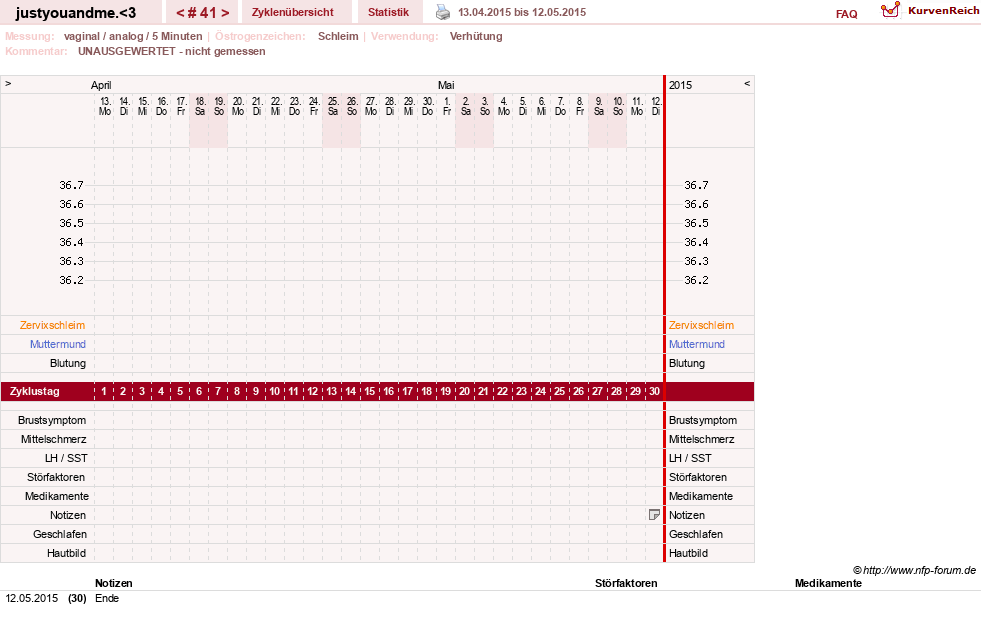Image resolution: width=981 pixels, height=622 pixels.
Task: Click the KurvenReich crown logo
Action: tap(890, 10)
